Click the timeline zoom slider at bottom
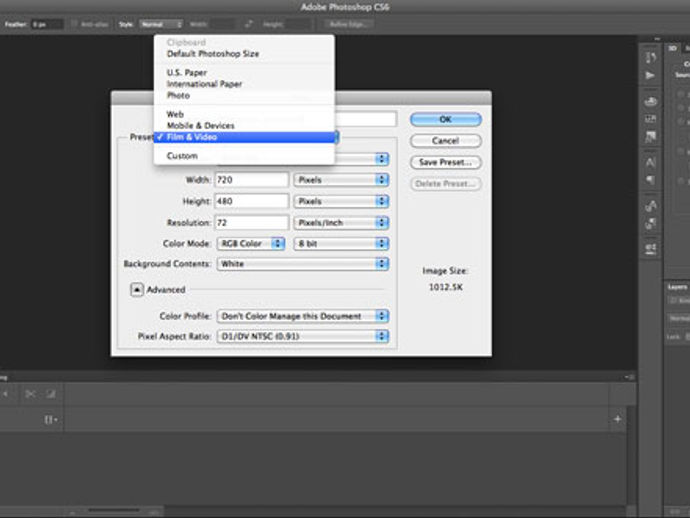This screenshot has height=518, width=690. tap(114, 512)
